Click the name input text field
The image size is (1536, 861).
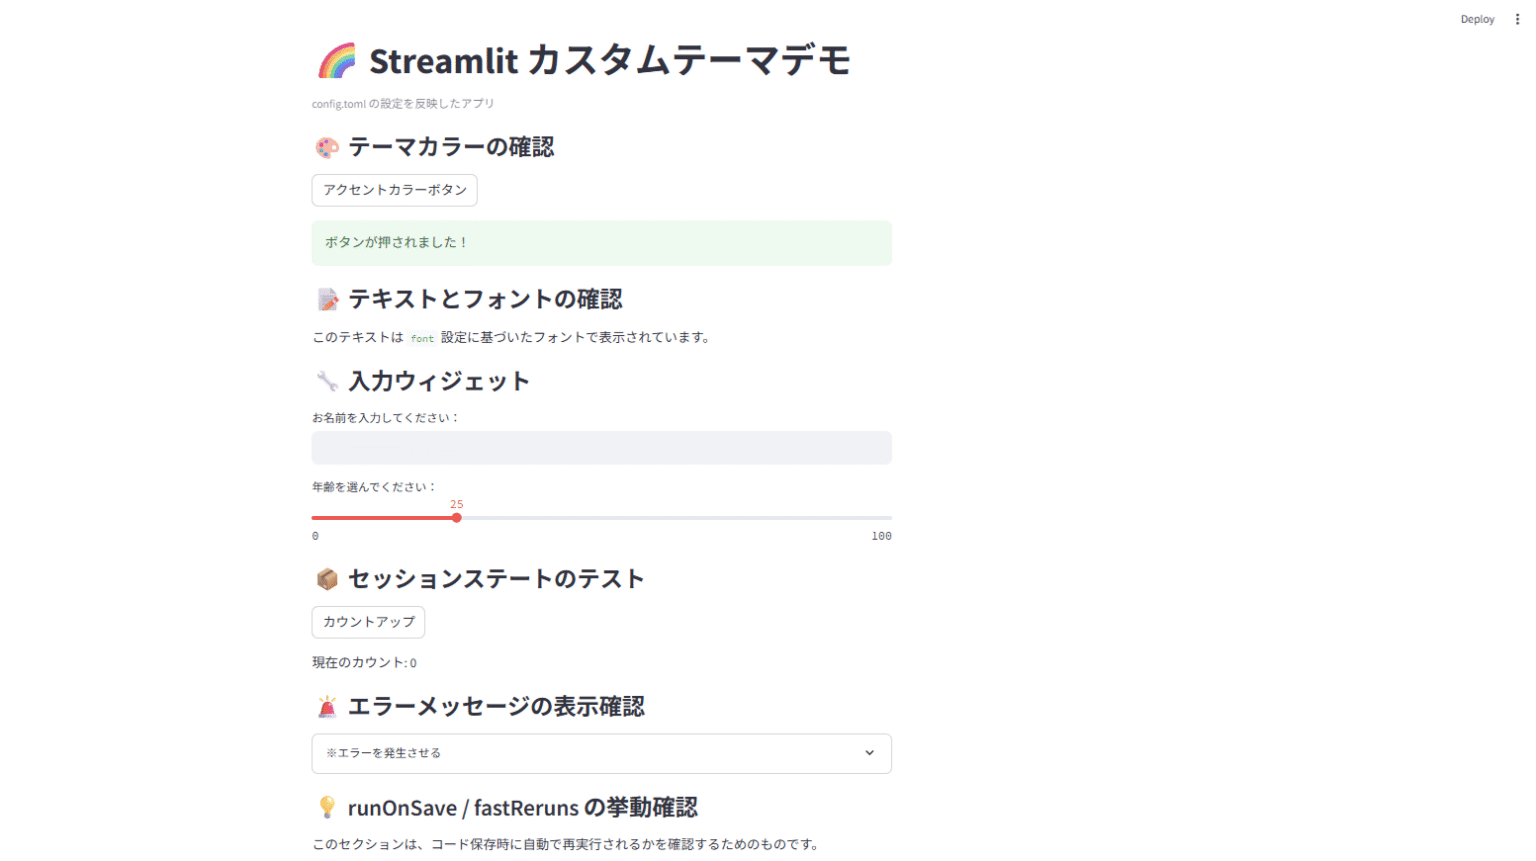[601, 448]
